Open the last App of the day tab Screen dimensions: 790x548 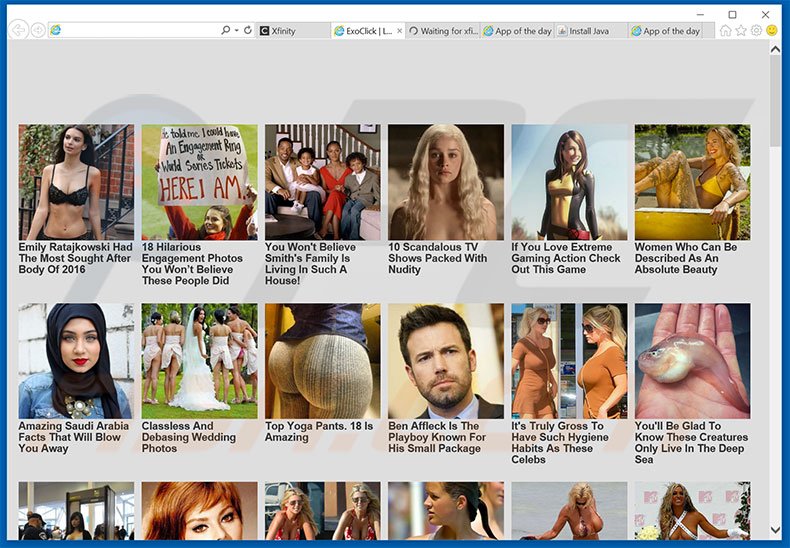[666, 31]
